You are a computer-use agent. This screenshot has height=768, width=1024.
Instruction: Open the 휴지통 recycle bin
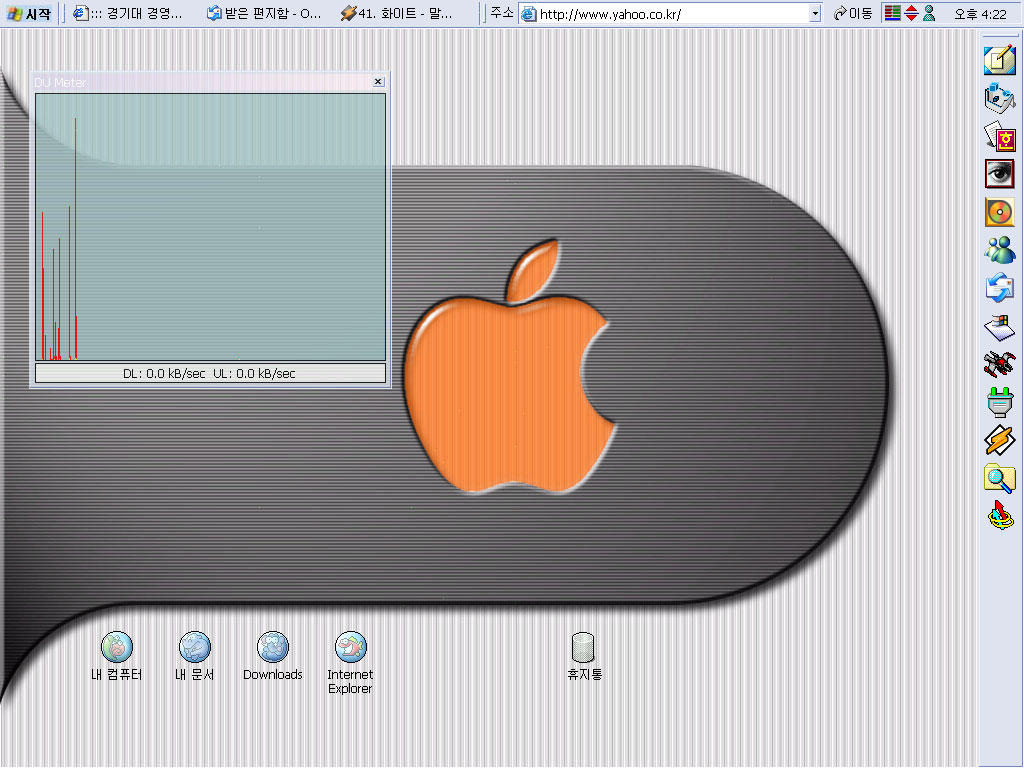pyautogui.click(x=584, y=648)
